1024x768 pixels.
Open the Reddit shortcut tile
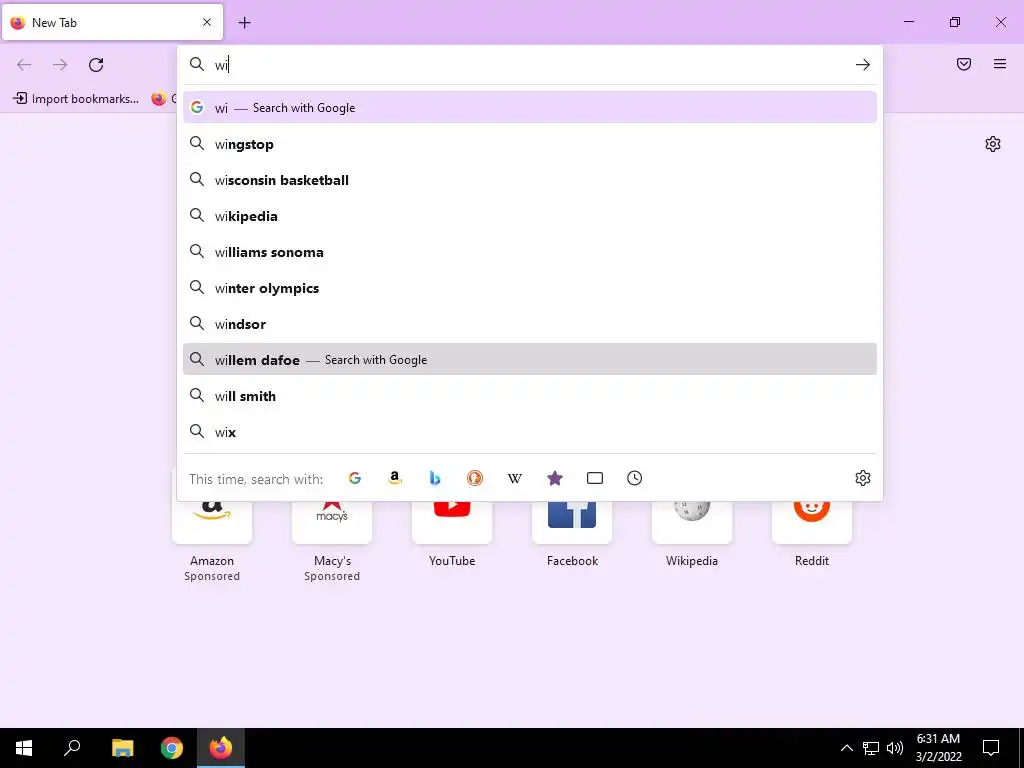812,534
